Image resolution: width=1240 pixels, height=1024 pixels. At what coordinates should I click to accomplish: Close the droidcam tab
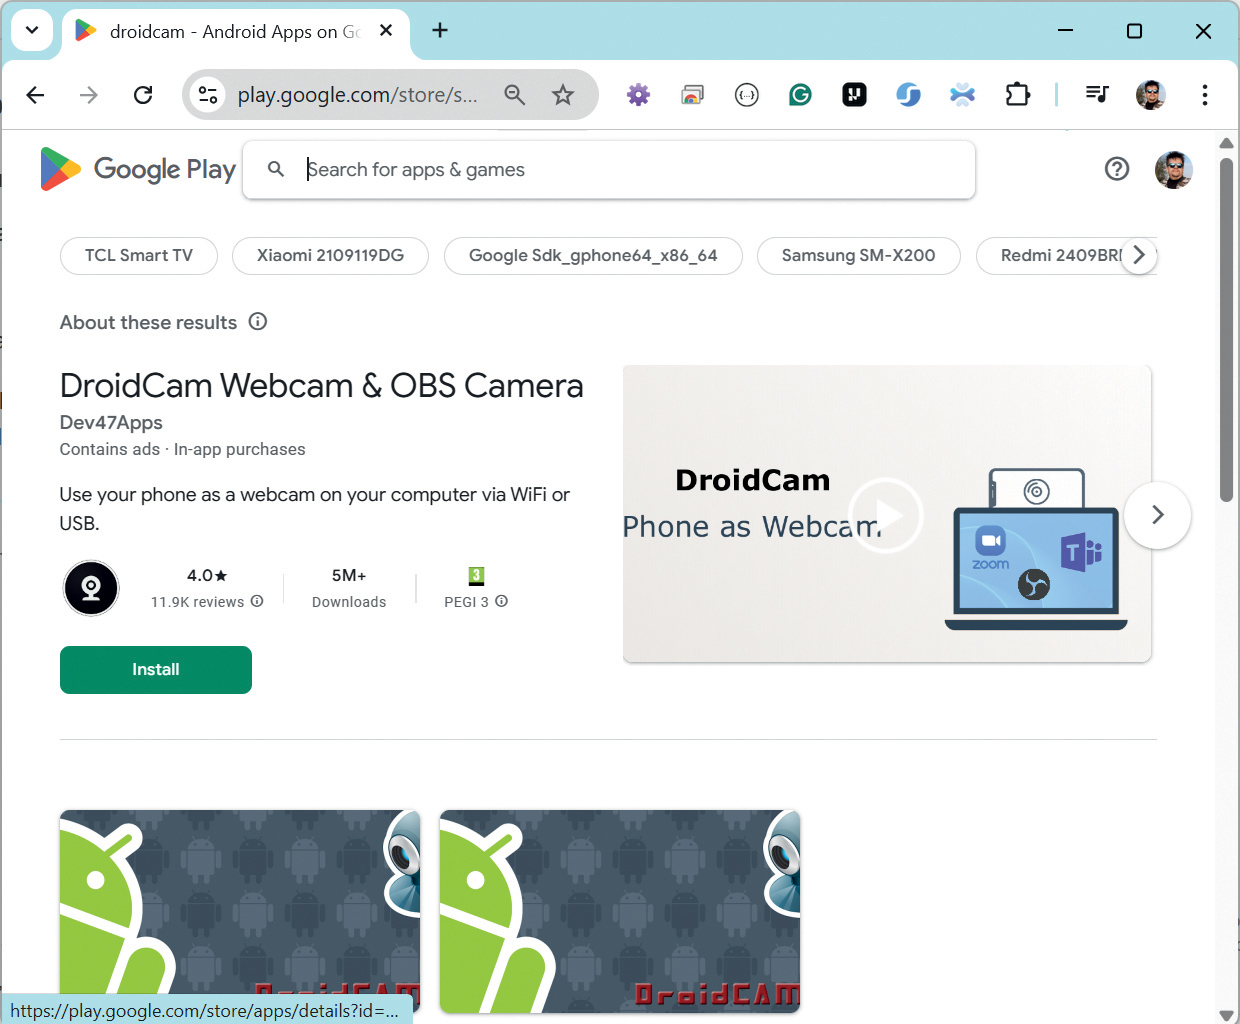(x=386, y=31)
